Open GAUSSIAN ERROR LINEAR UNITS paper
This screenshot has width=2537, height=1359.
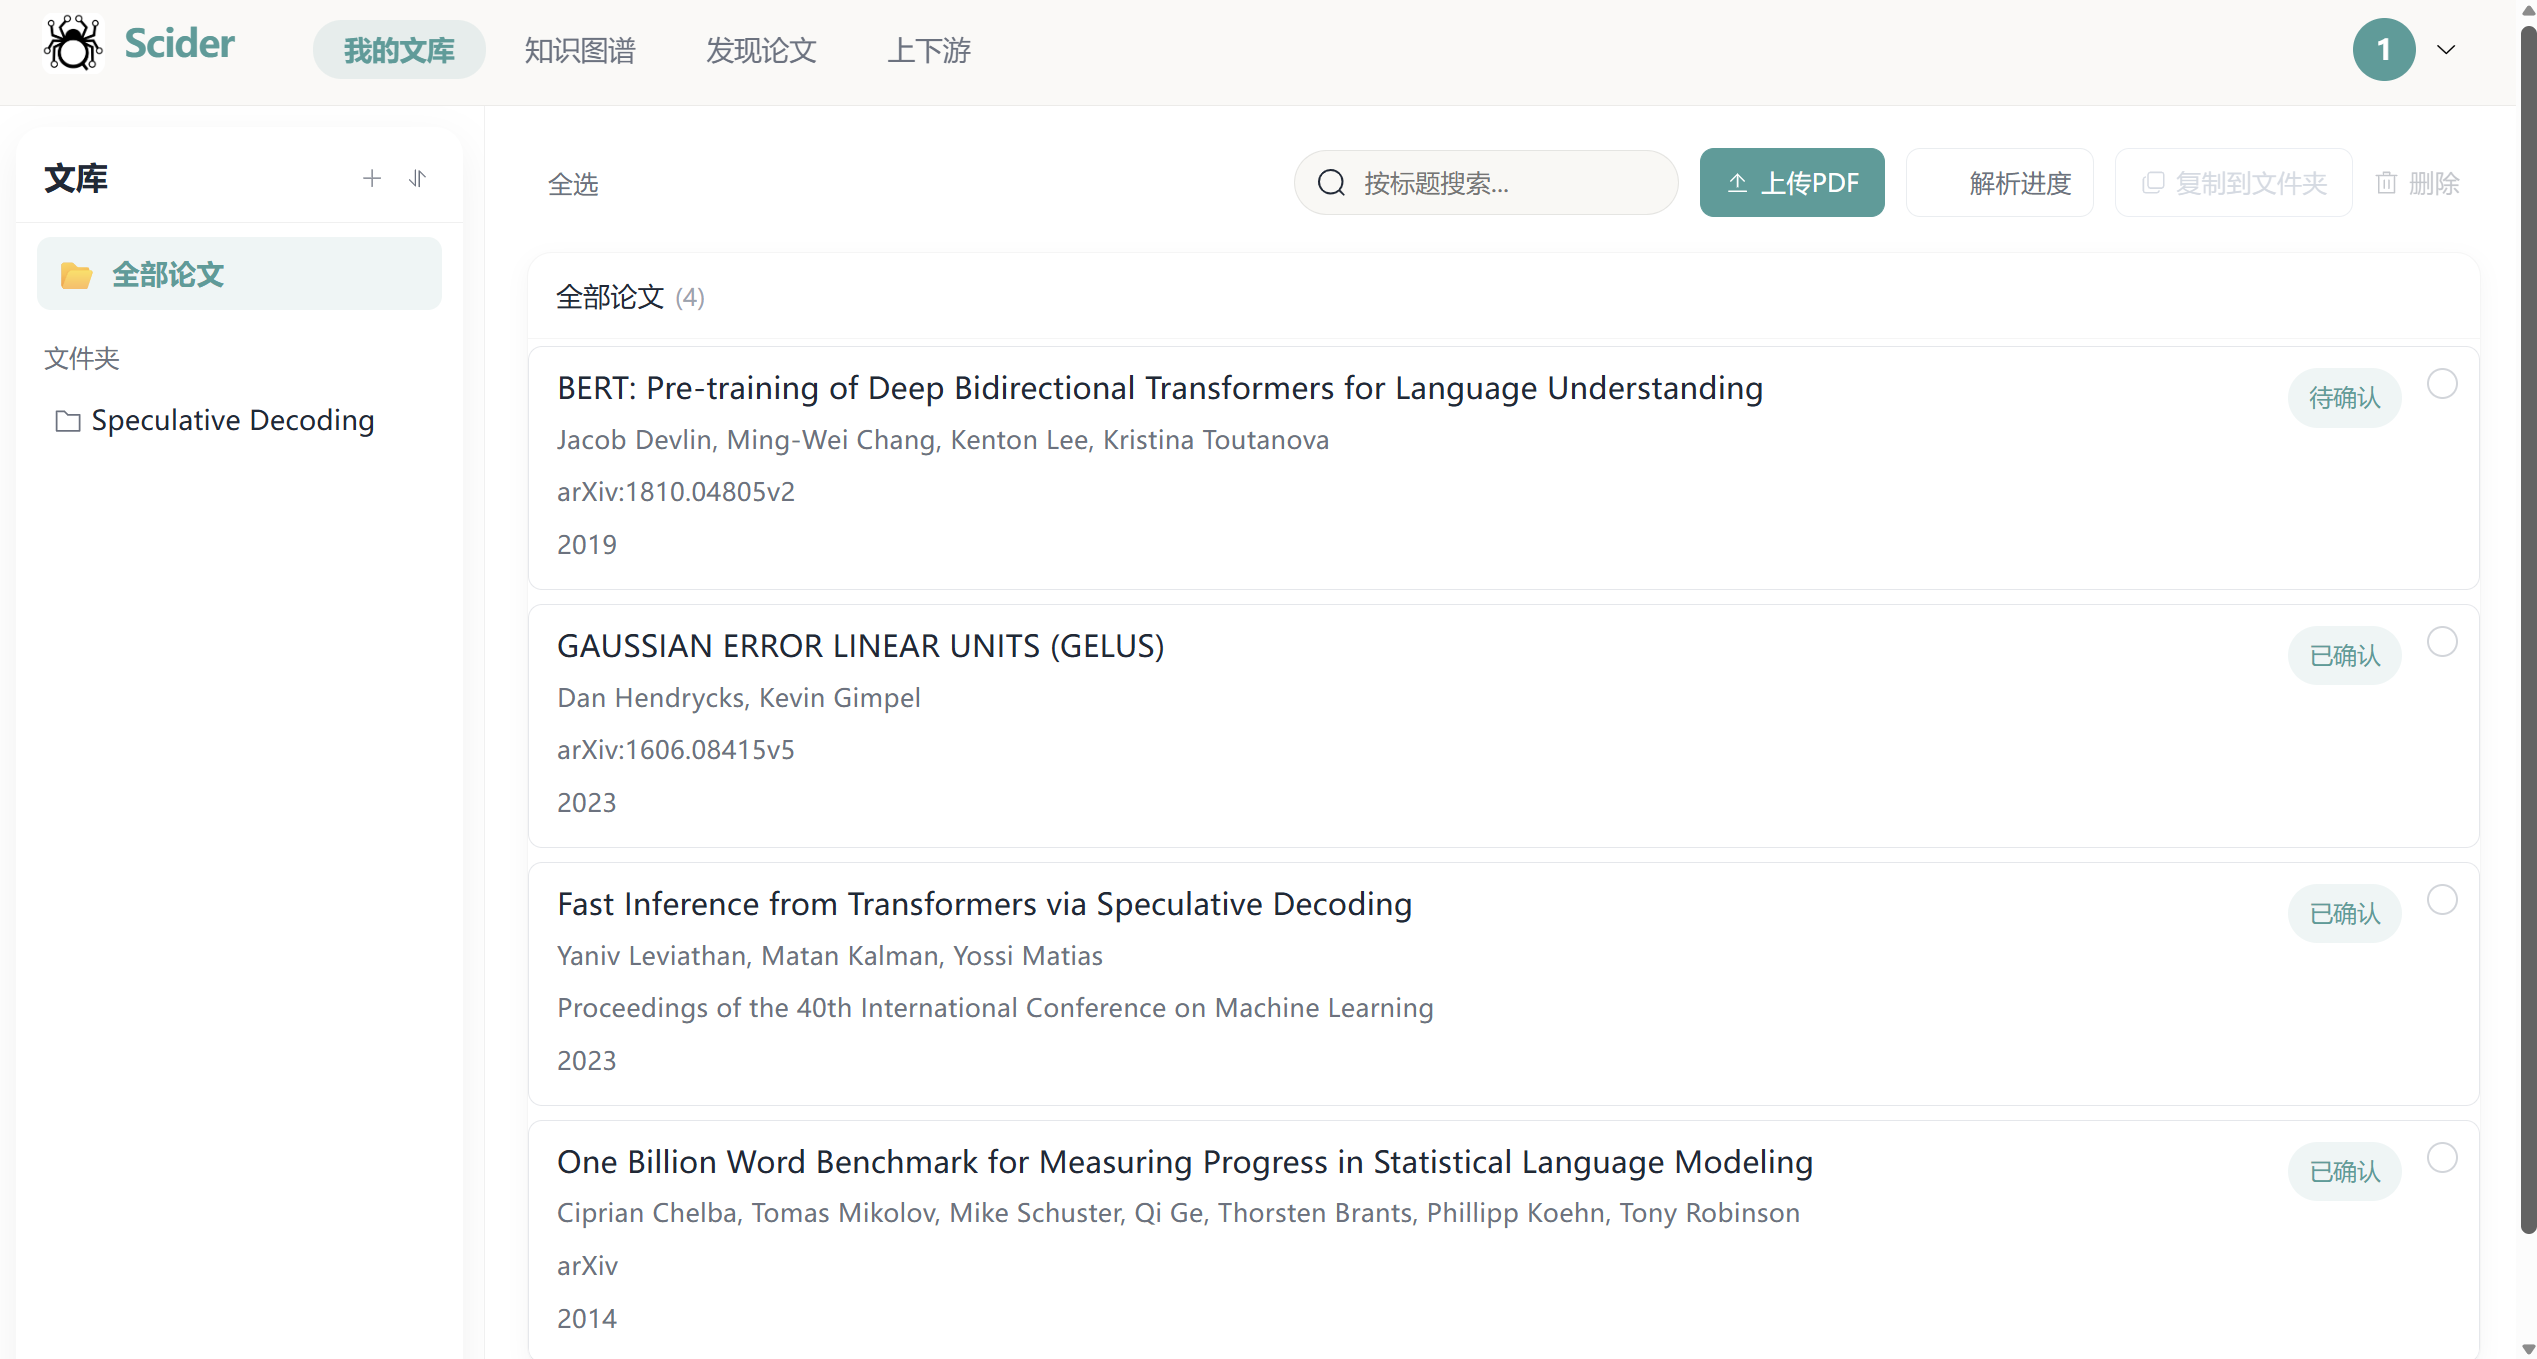861,646
